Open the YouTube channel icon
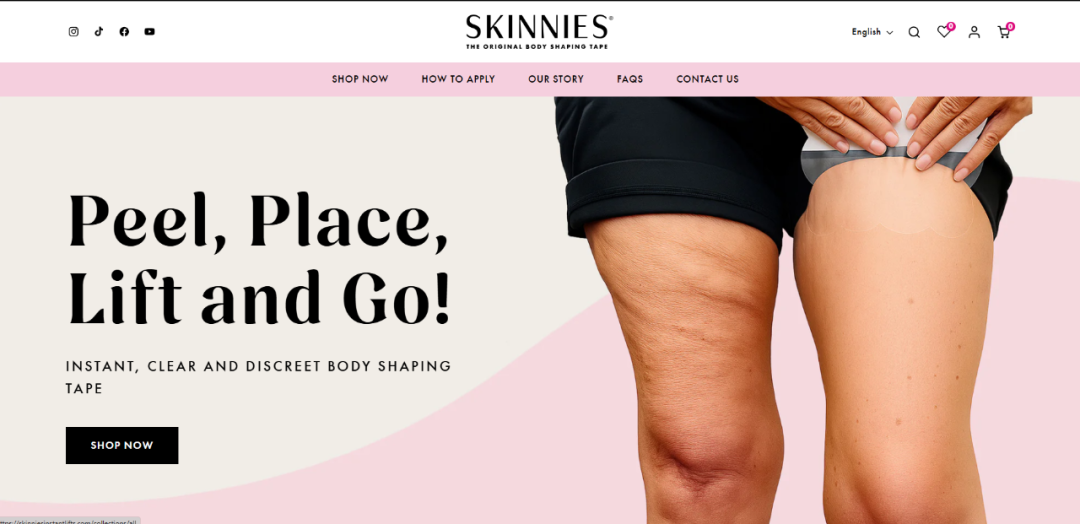The width and height of the screenshot is (1080, 524). pyautogui.click(x=149, y=32)
